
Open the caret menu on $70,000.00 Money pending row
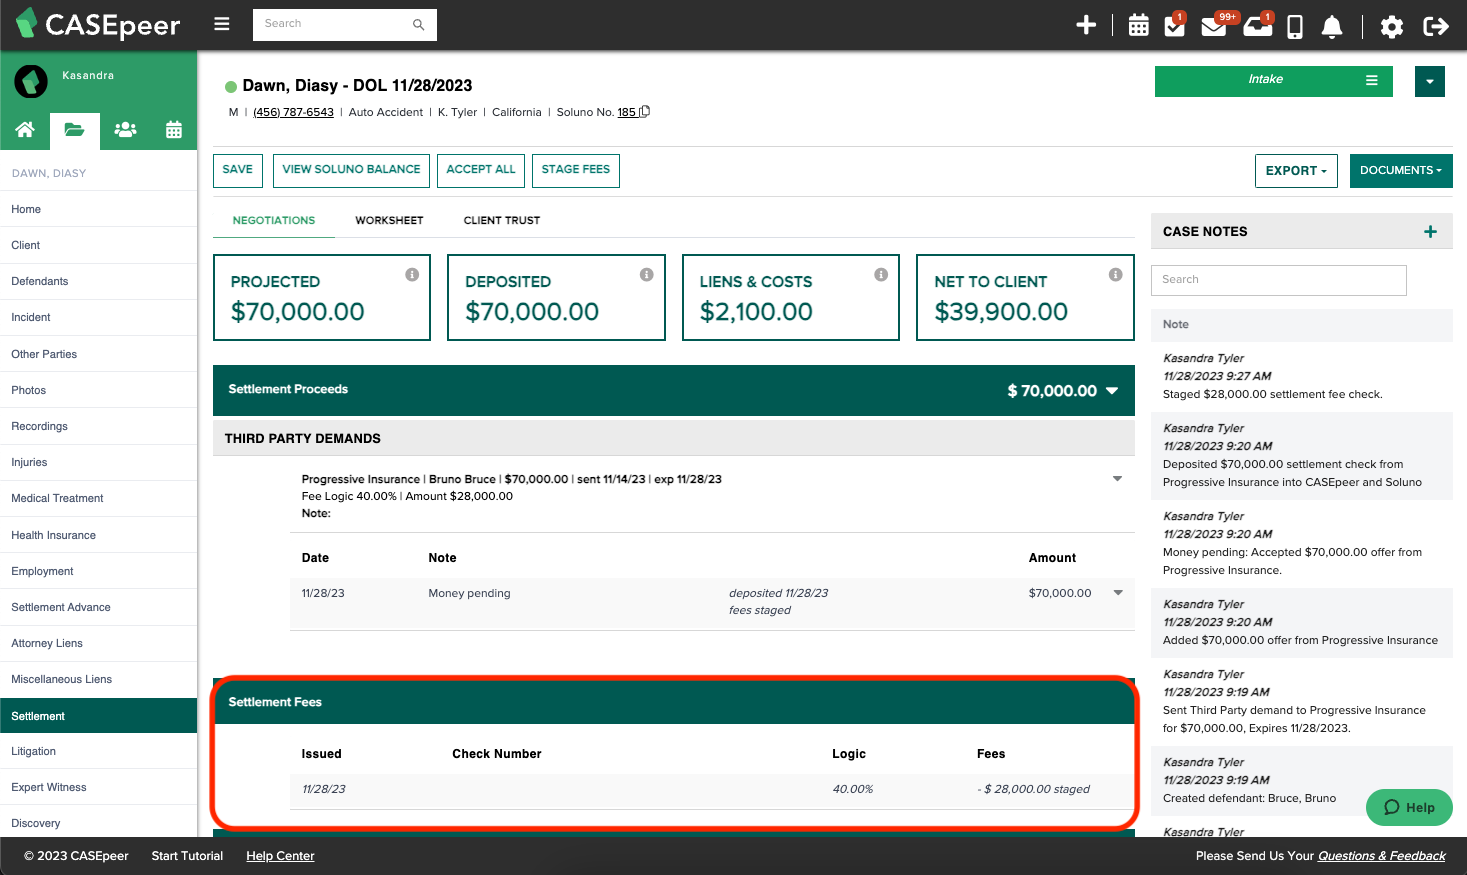[1118, 593]
